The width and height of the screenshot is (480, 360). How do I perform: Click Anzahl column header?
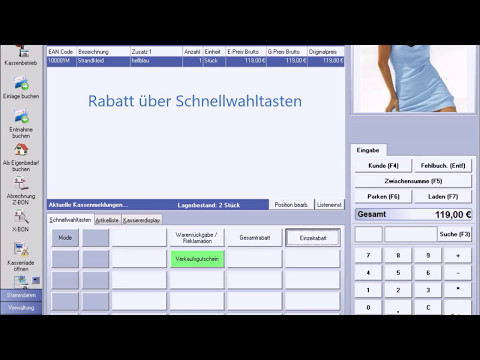coord(193,52)
